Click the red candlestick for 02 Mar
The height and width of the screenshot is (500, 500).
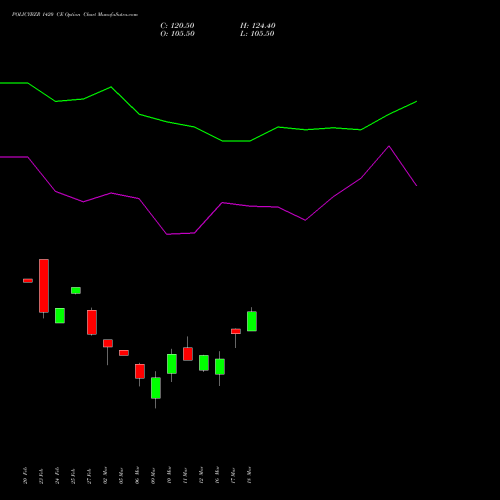[108, 343]
